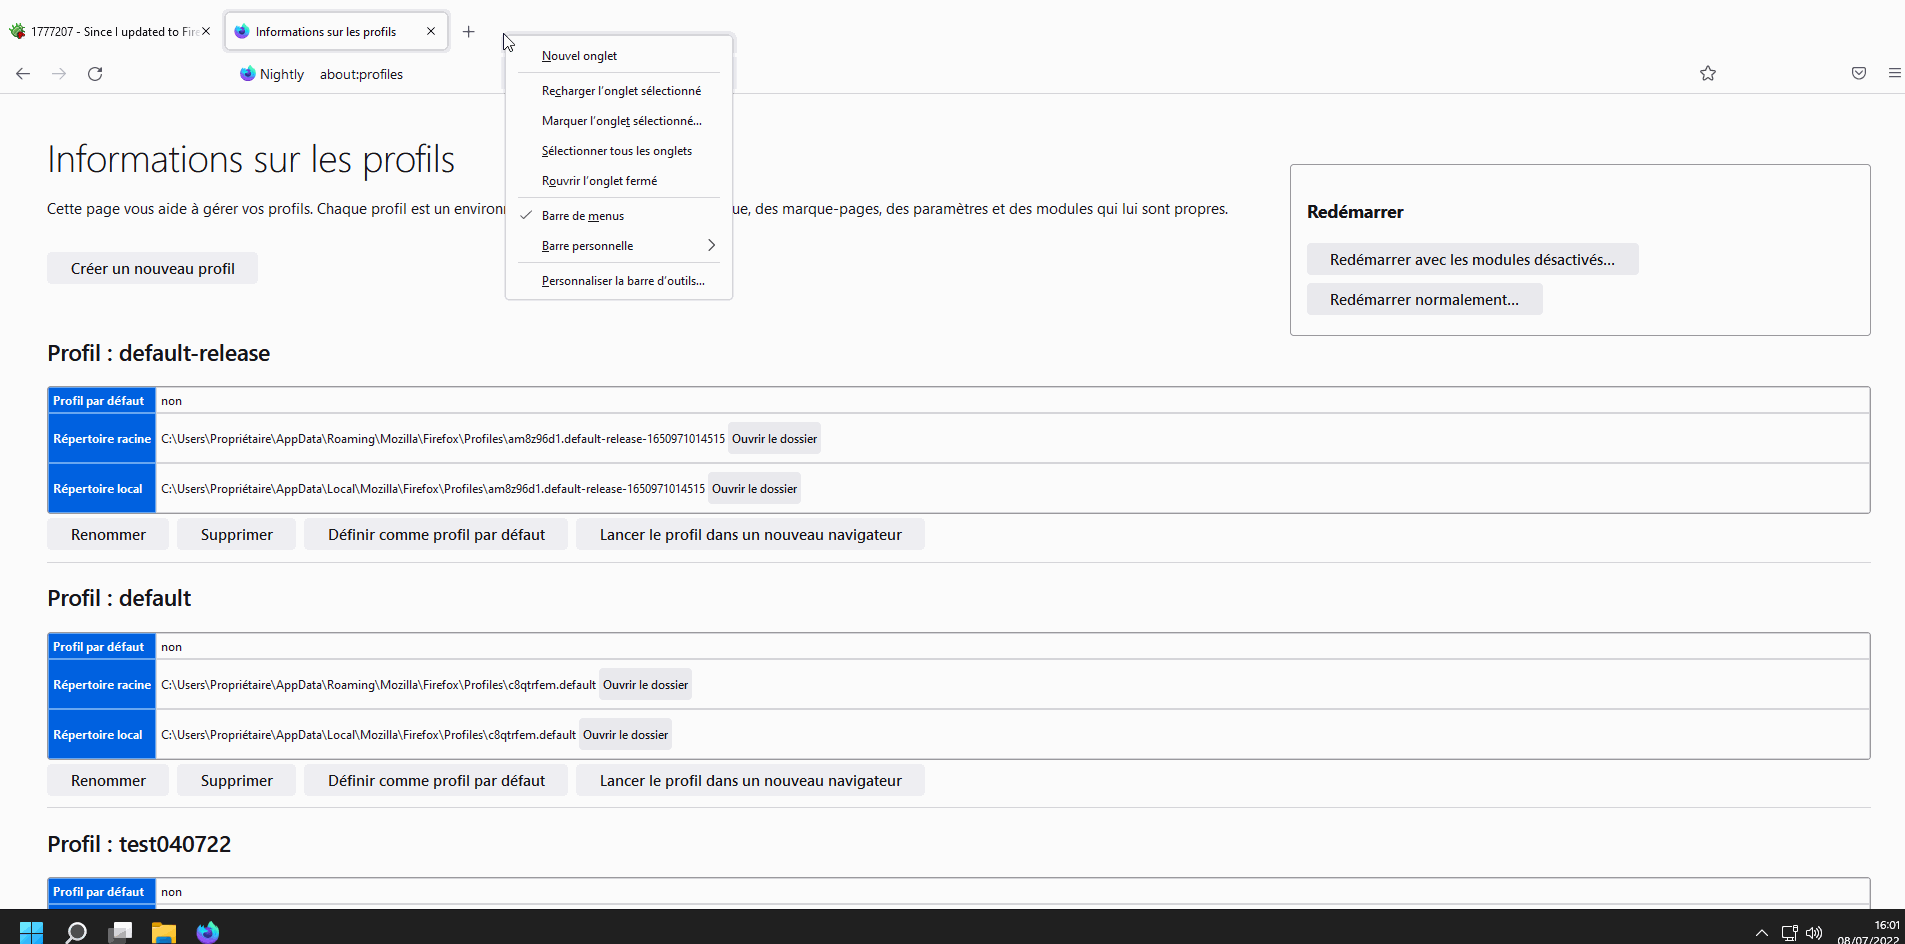Click the Redémarrer panel heading
This screenshot has width=1905, height=944.
1355,212
